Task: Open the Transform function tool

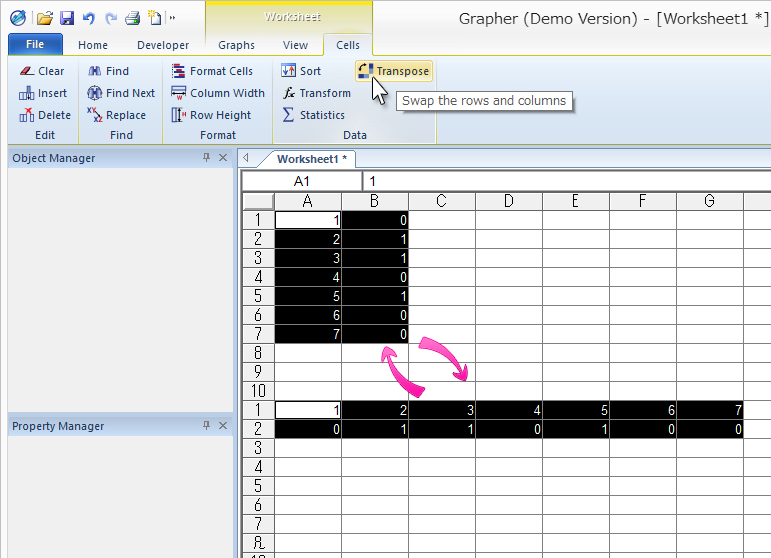Action: (289, 93)
